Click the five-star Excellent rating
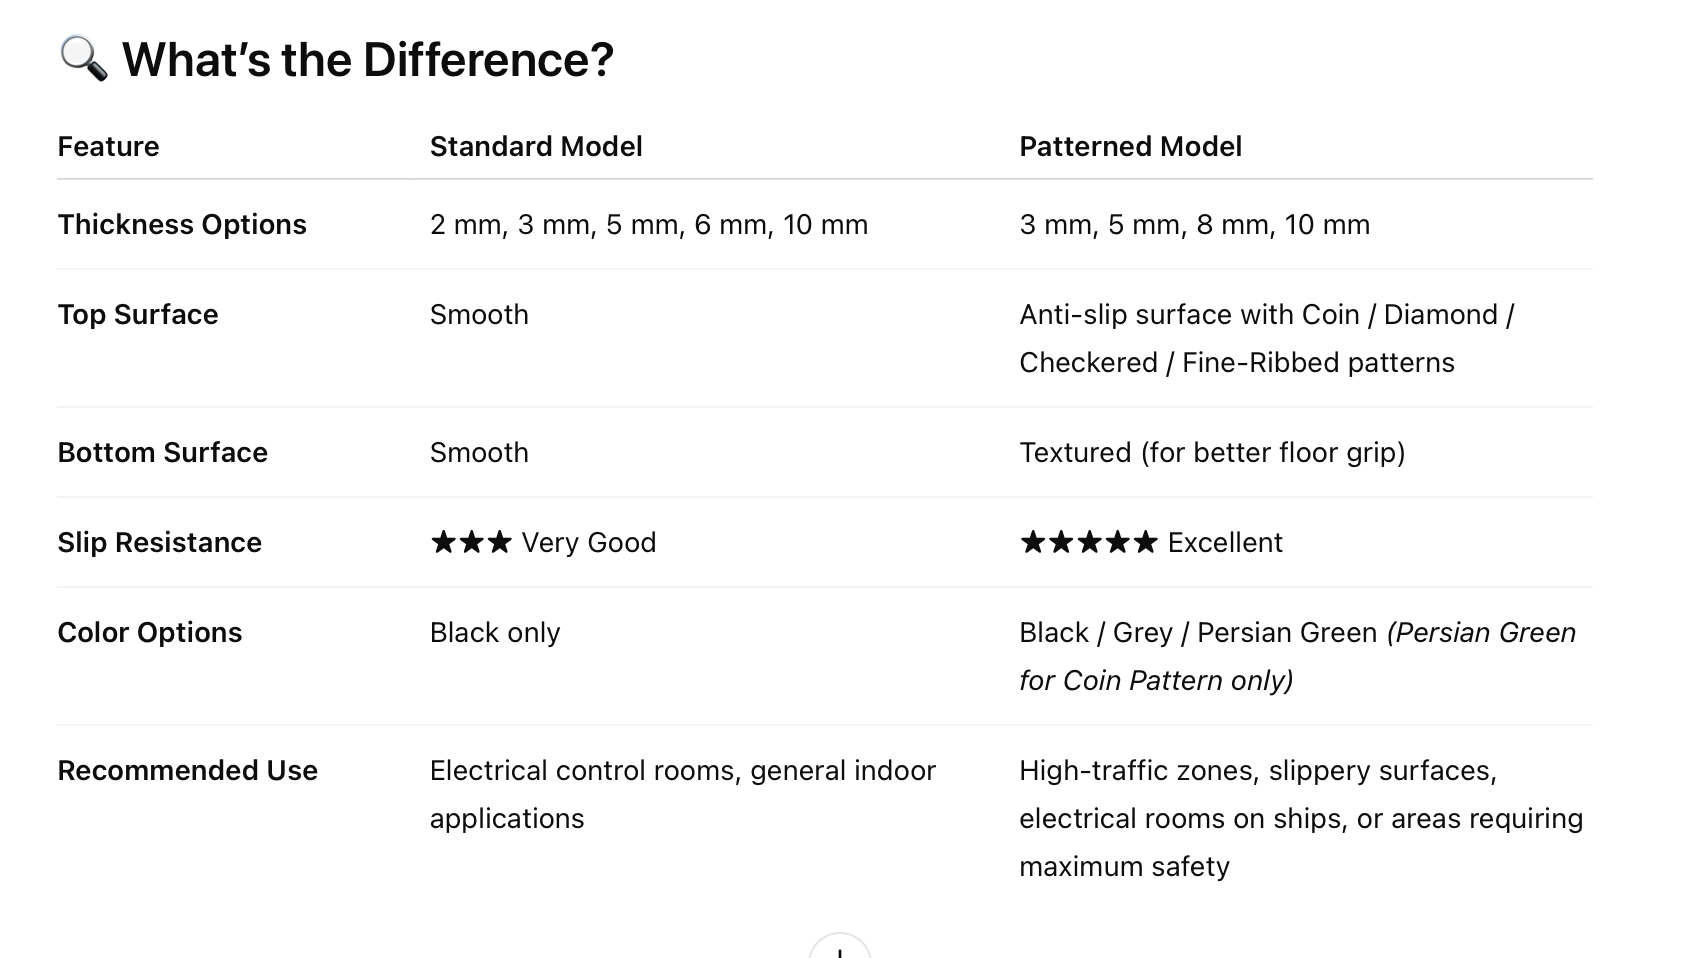Image resolution: width=1684 pixels, height=958 pixels. 1151,542
